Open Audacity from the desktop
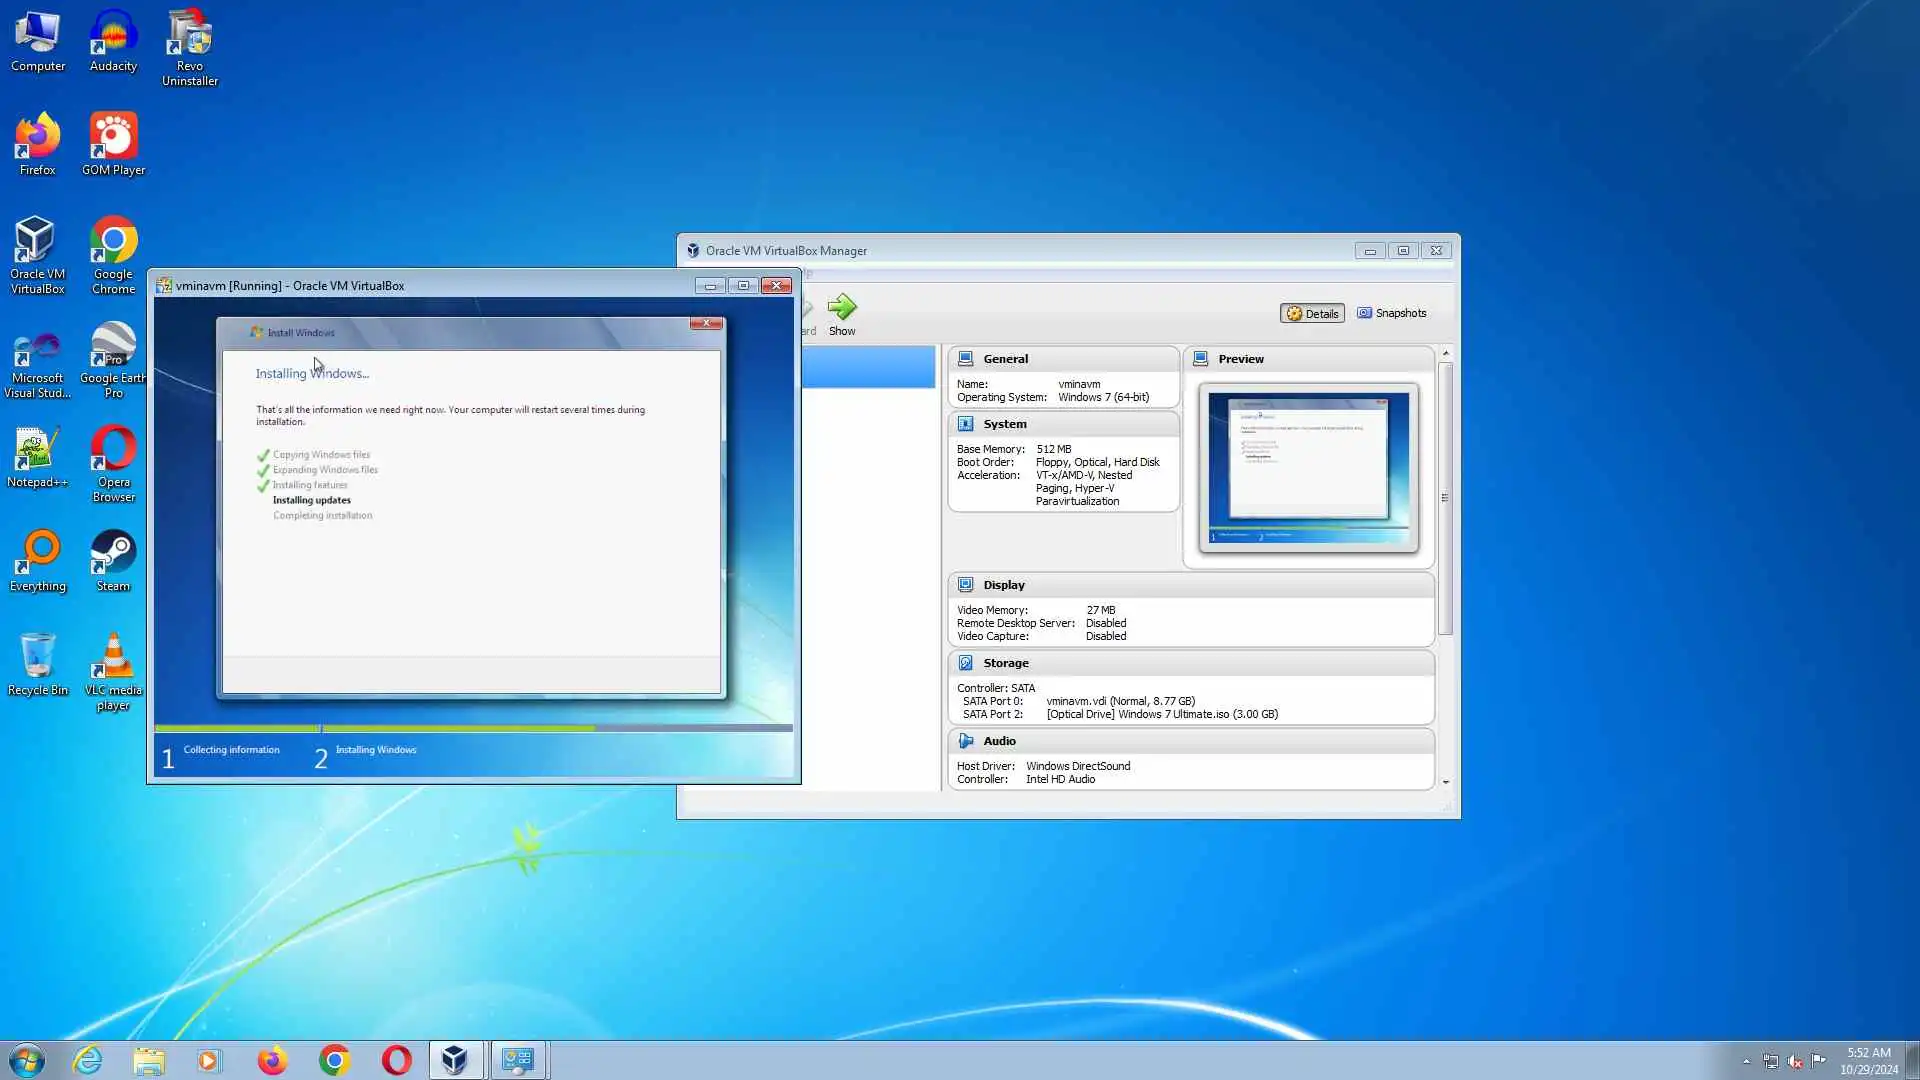 [x=113, y=40]
